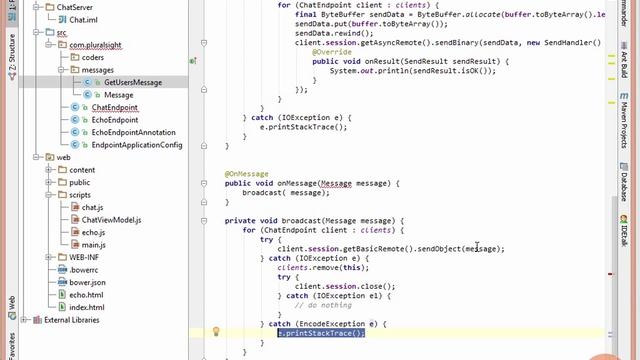Viewport: 640px width, 360px height.
Task: Click the web folder icon
Action: click(50, 157)
